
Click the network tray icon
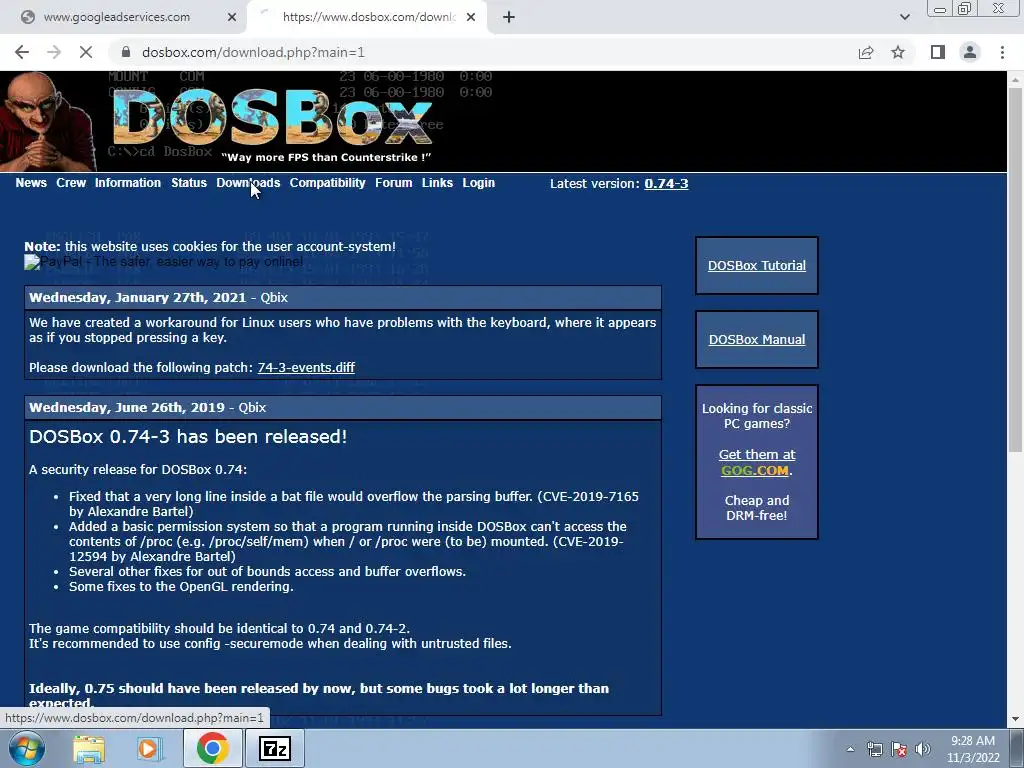pyautogui.click(x=874, y=749)
